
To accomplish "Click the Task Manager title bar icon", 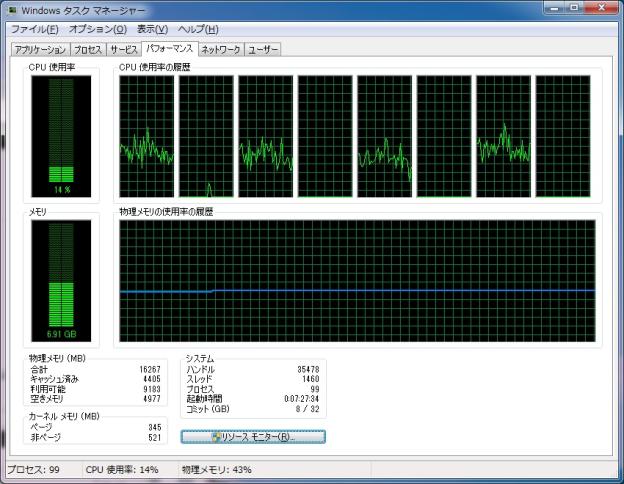I will pyautogui.click(x=12, y=10).
